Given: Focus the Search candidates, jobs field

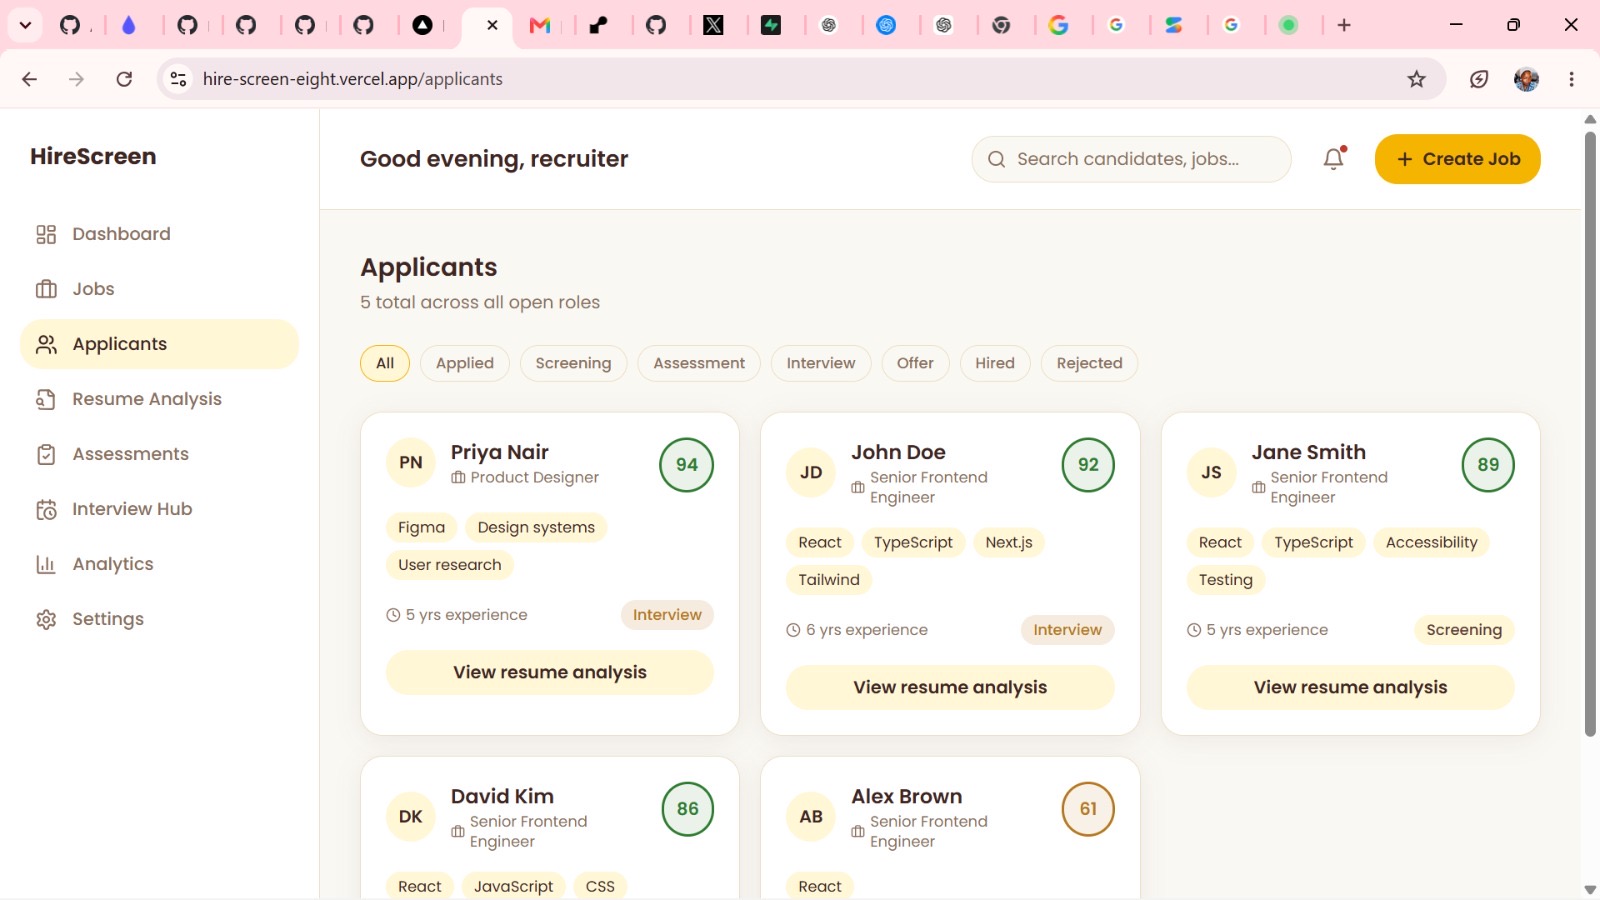Looking at the screenshot, I should tap(1132, 159).
